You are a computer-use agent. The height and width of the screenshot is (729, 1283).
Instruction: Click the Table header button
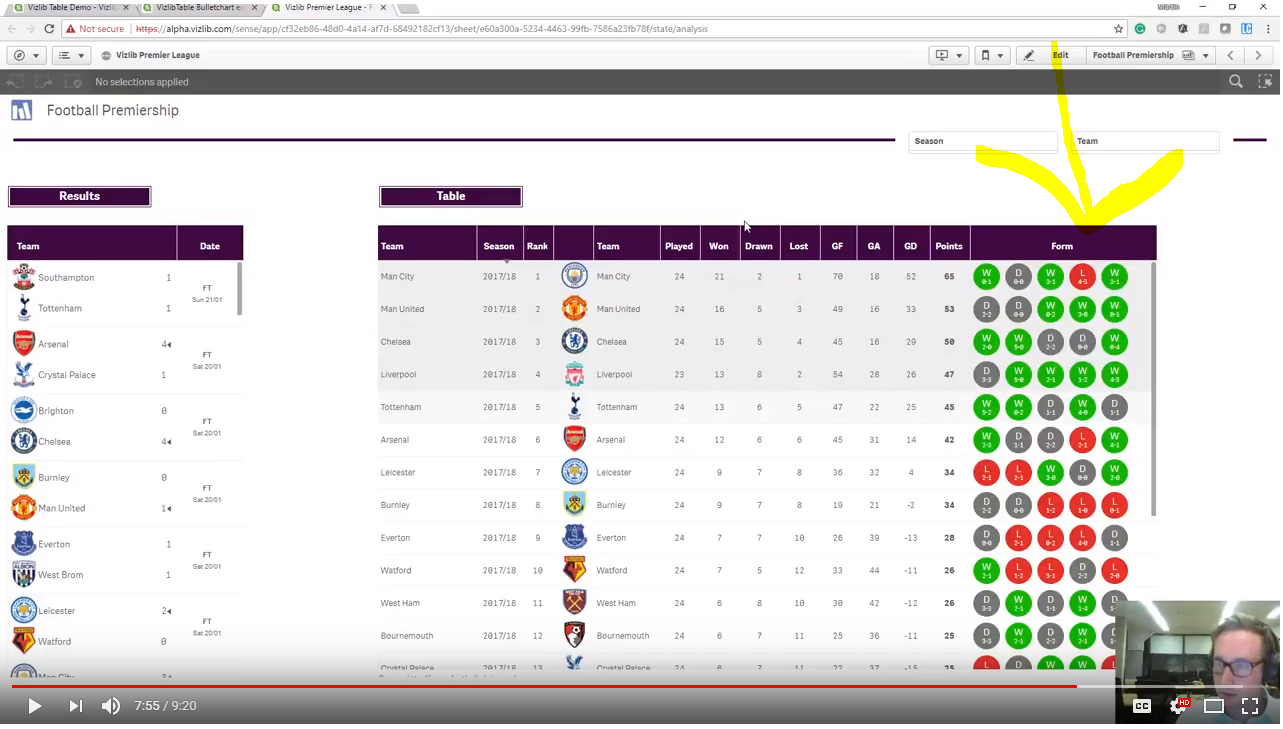(x=451, y=196)
